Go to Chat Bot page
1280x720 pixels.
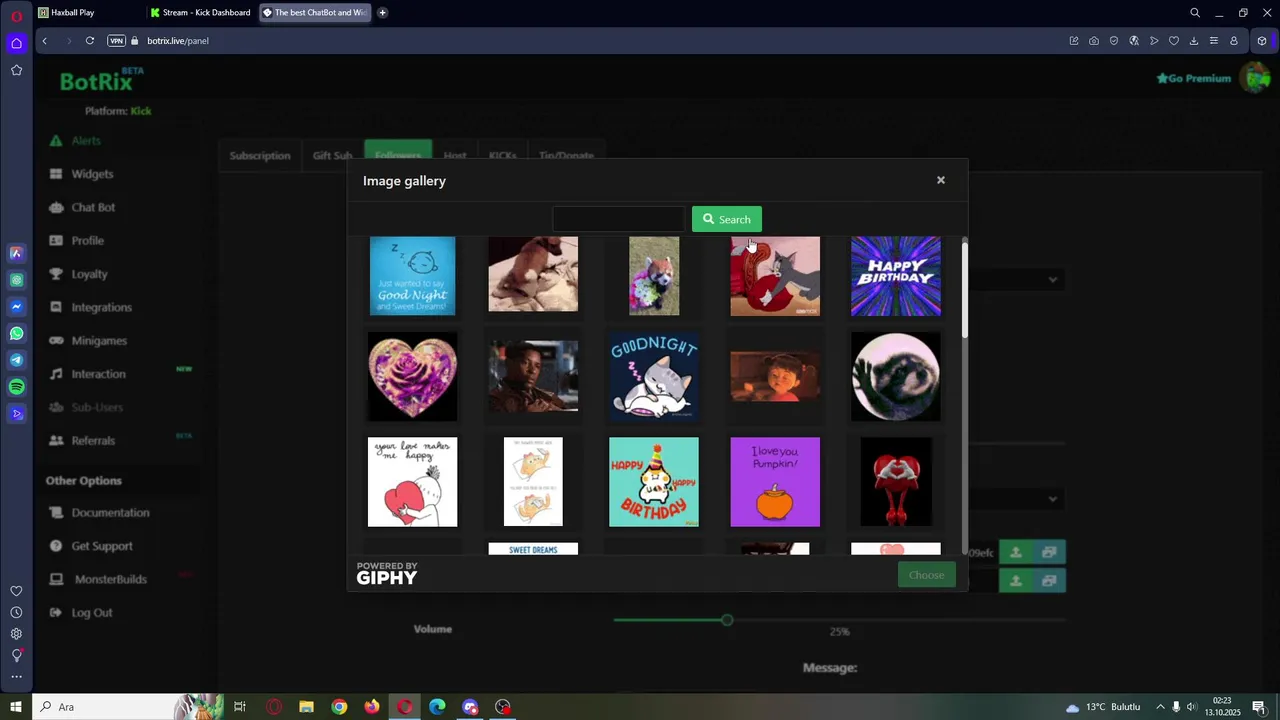[x=93, y=207]
